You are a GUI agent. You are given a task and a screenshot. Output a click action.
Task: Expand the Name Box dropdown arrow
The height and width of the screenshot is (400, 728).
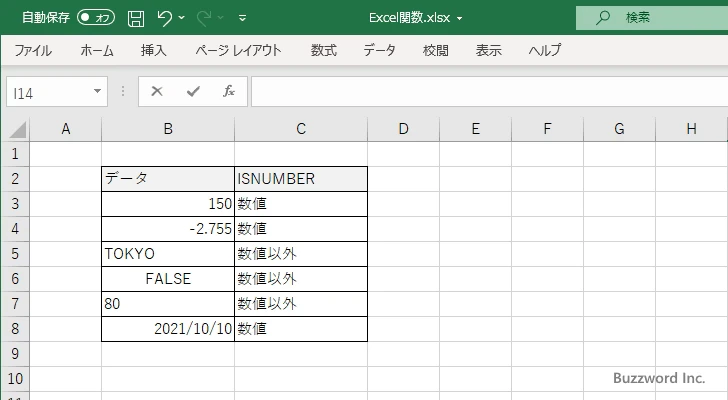tap(98, 91)
